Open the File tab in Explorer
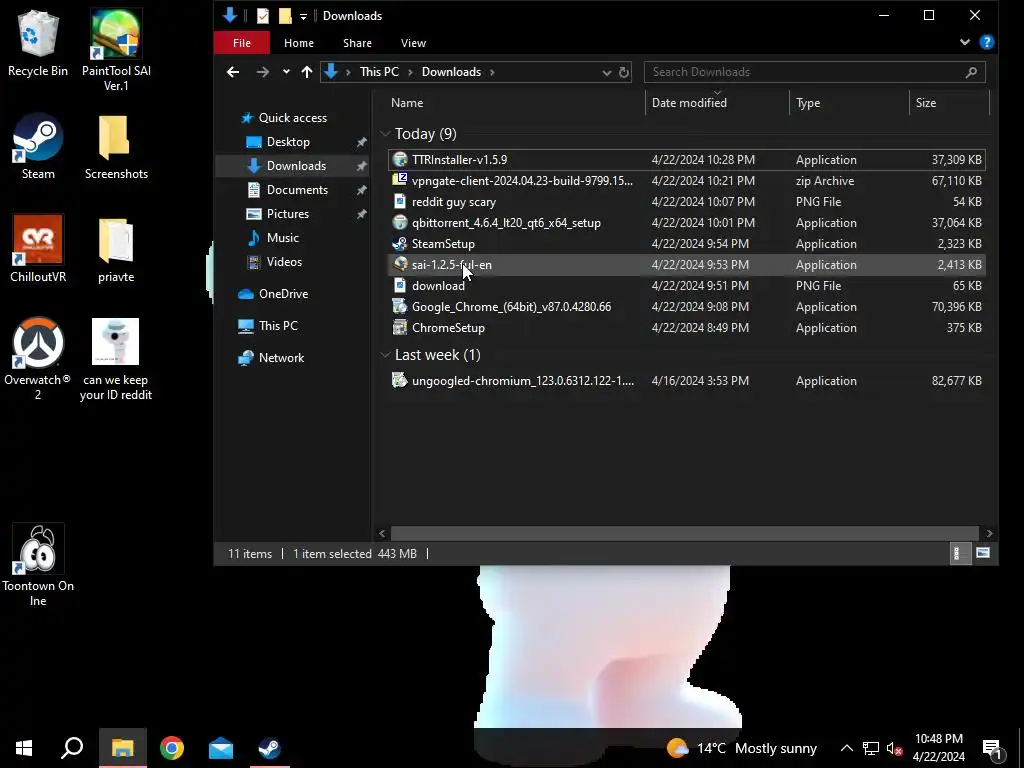The height and width of the screenshot is (768, 1024). (242, 43)
